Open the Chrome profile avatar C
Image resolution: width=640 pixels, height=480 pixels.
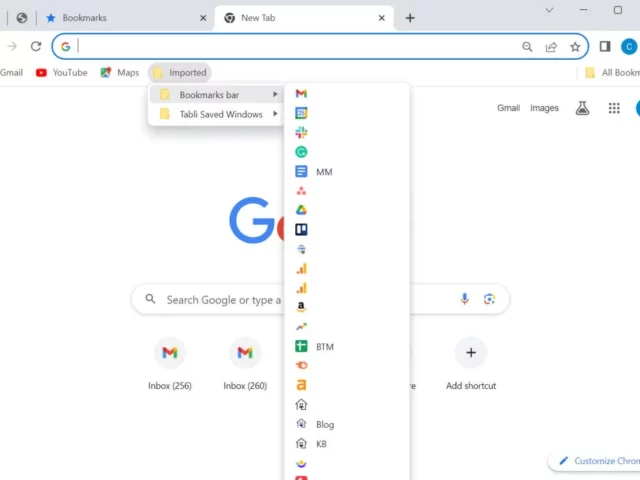pos(629,47)
